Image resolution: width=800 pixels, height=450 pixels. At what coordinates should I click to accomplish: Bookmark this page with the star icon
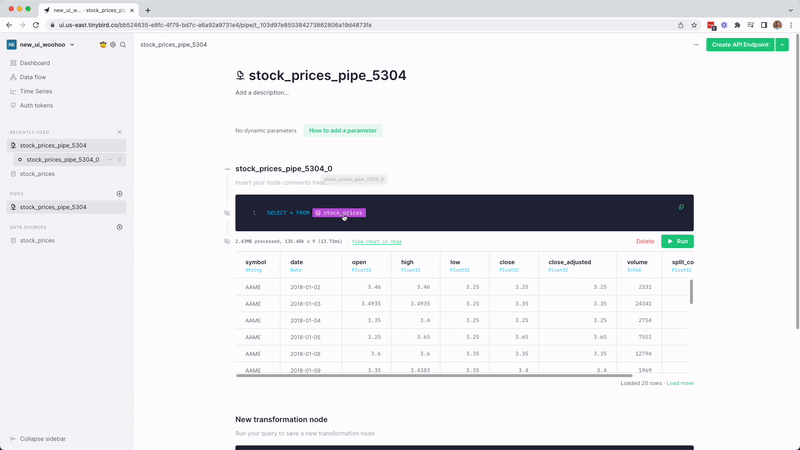point(694,25)
